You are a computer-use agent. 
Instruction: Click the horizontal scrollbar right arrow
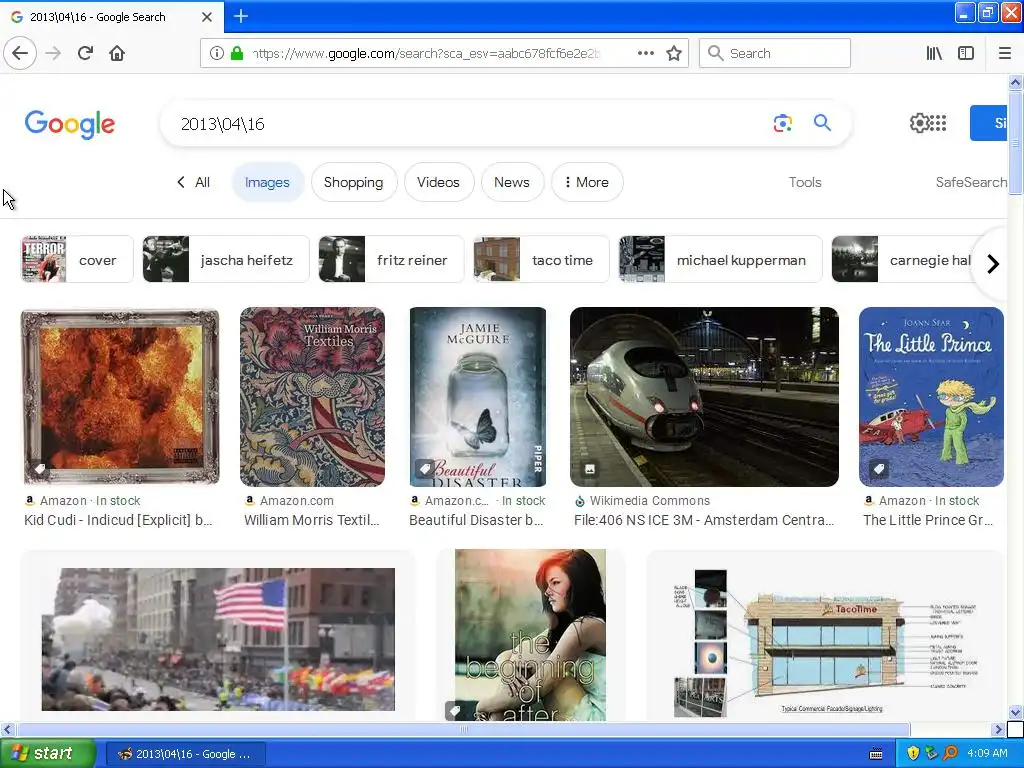999,729
